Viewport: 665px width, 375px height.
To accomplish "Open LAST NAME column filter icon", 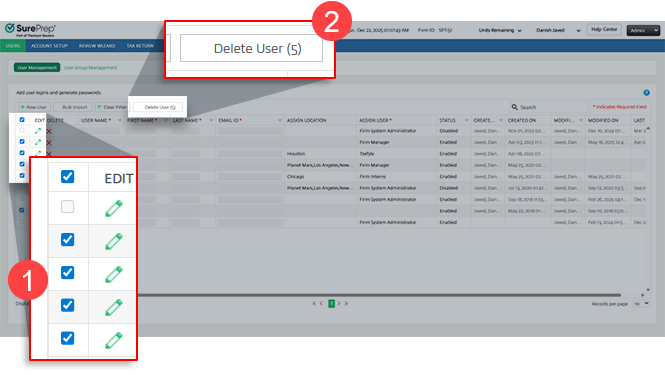I will tap(211, 120).
